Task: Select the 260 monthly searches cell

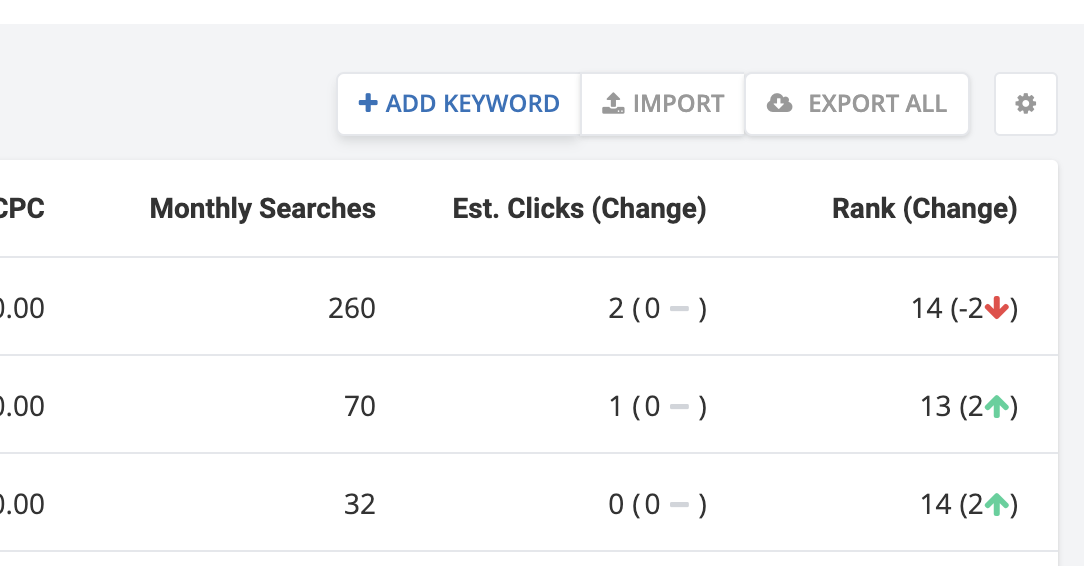Action: [x=352, y=309]
